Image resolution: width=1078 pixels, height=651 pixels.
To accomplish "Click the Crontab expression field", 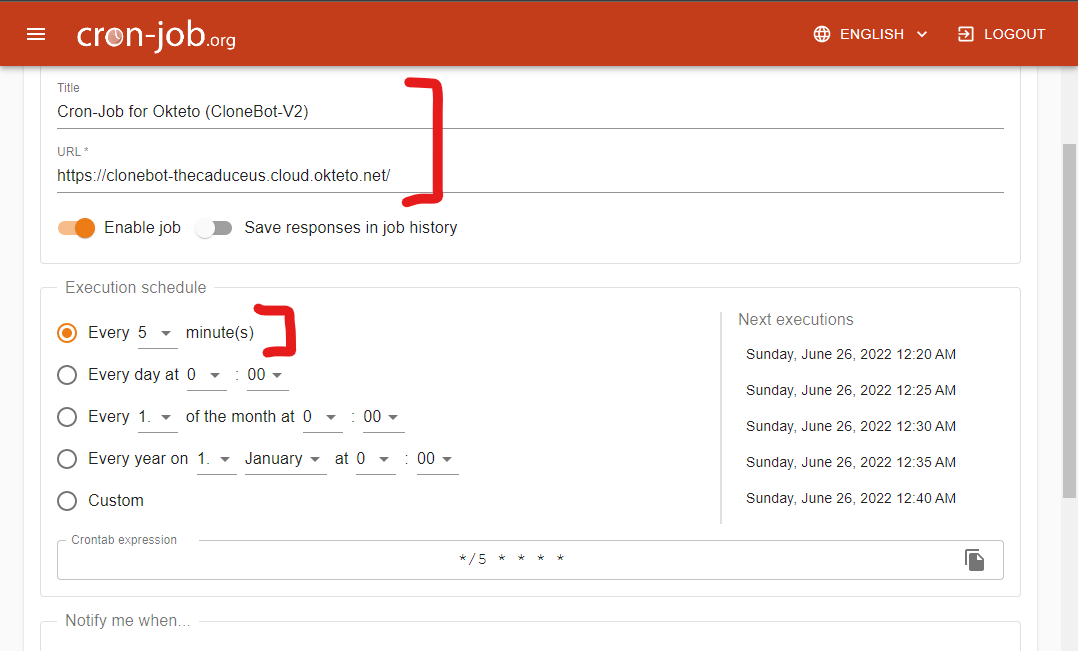I will 530,560.
